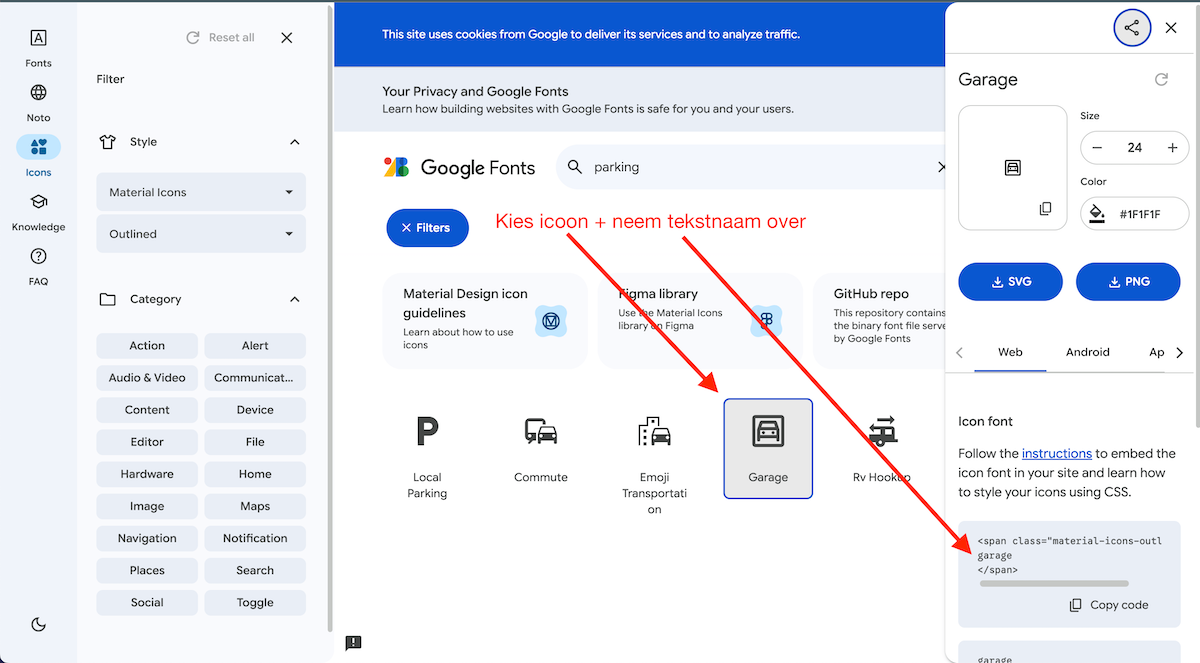The image size is (1200, 663).
Task: Toggle the Maps category filter
Action: tap(255, 506)
